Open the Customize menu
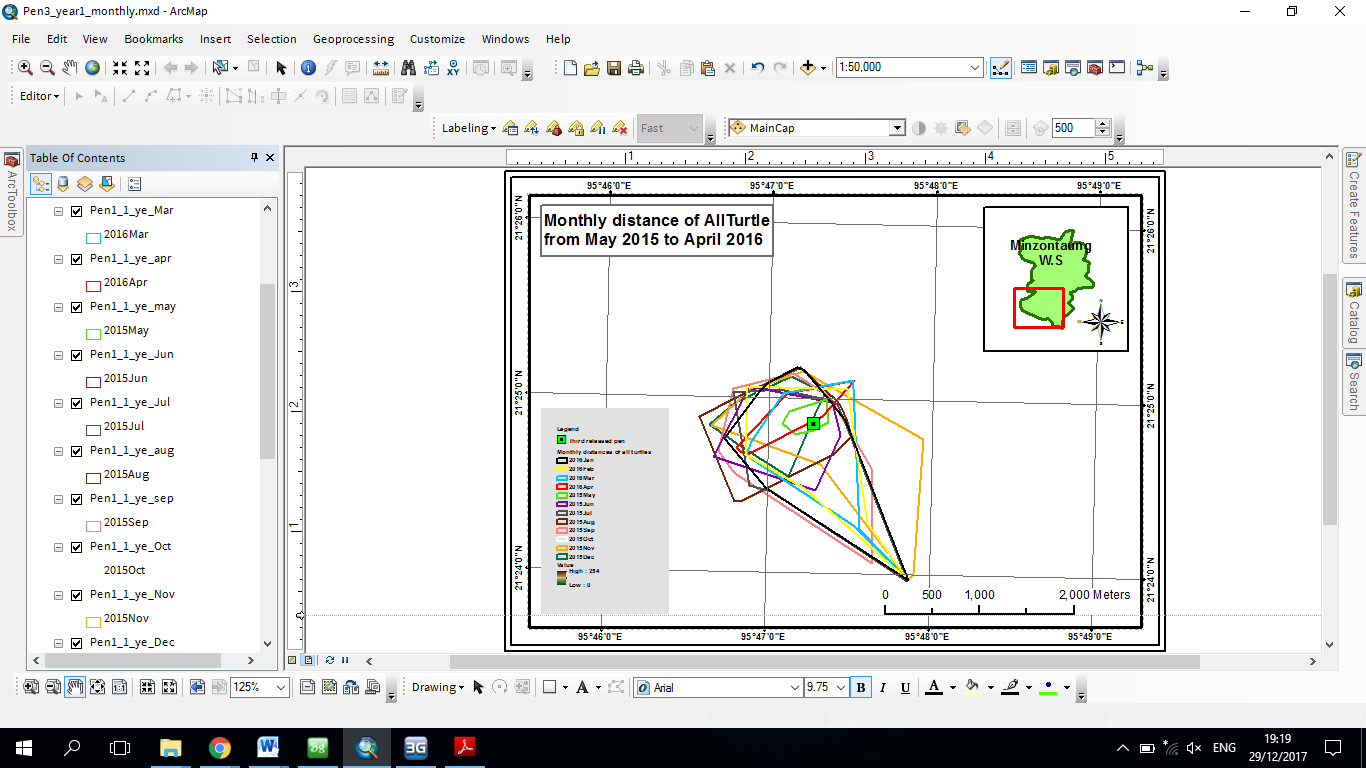The image size is (1366, 768). coord(437,39)
